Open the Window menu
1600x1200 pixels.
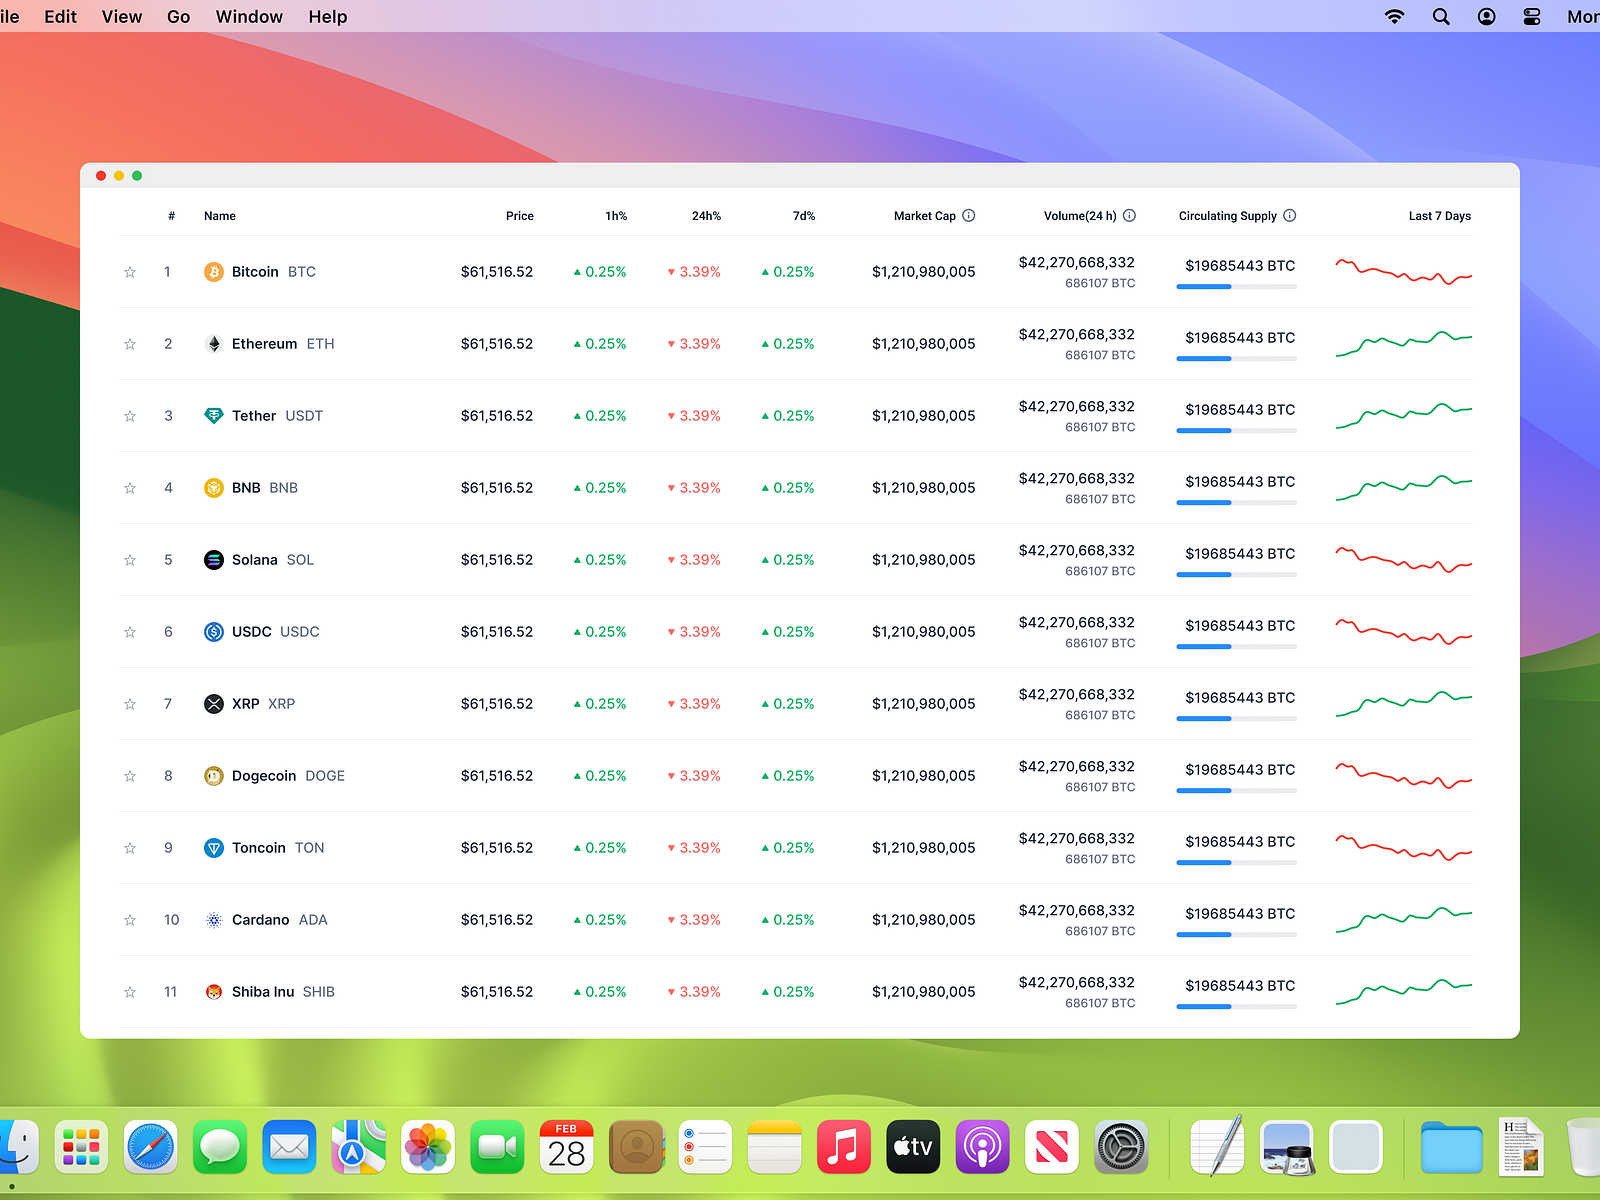[249, 16]
